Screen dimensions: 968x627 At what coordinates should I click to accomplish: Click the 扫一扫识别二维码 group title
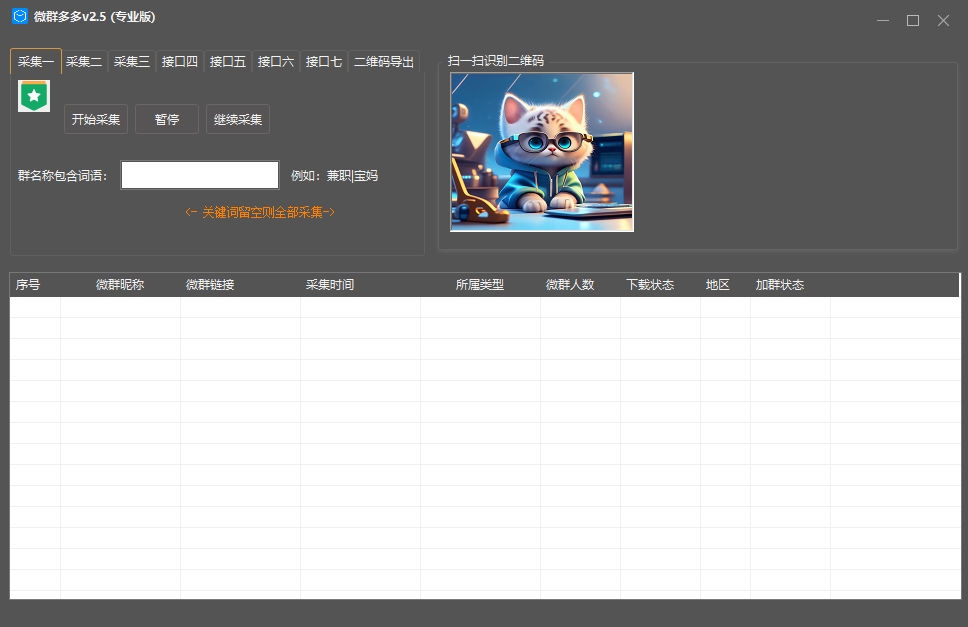[x=496, y=60]
